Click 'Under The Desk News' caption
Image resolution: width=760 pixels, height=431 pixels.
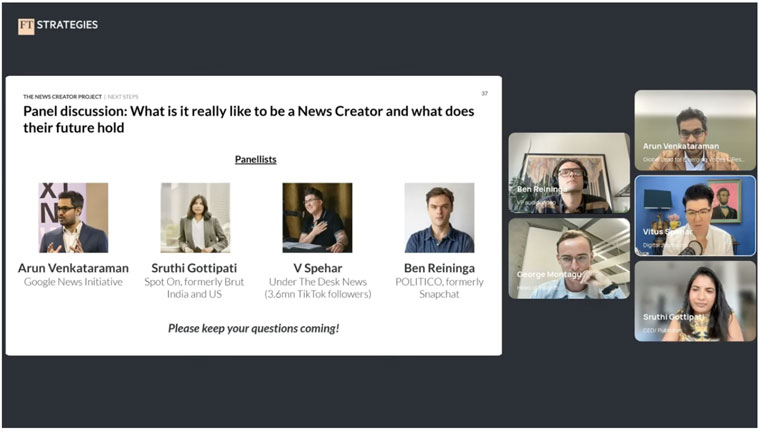pos(317,282)
